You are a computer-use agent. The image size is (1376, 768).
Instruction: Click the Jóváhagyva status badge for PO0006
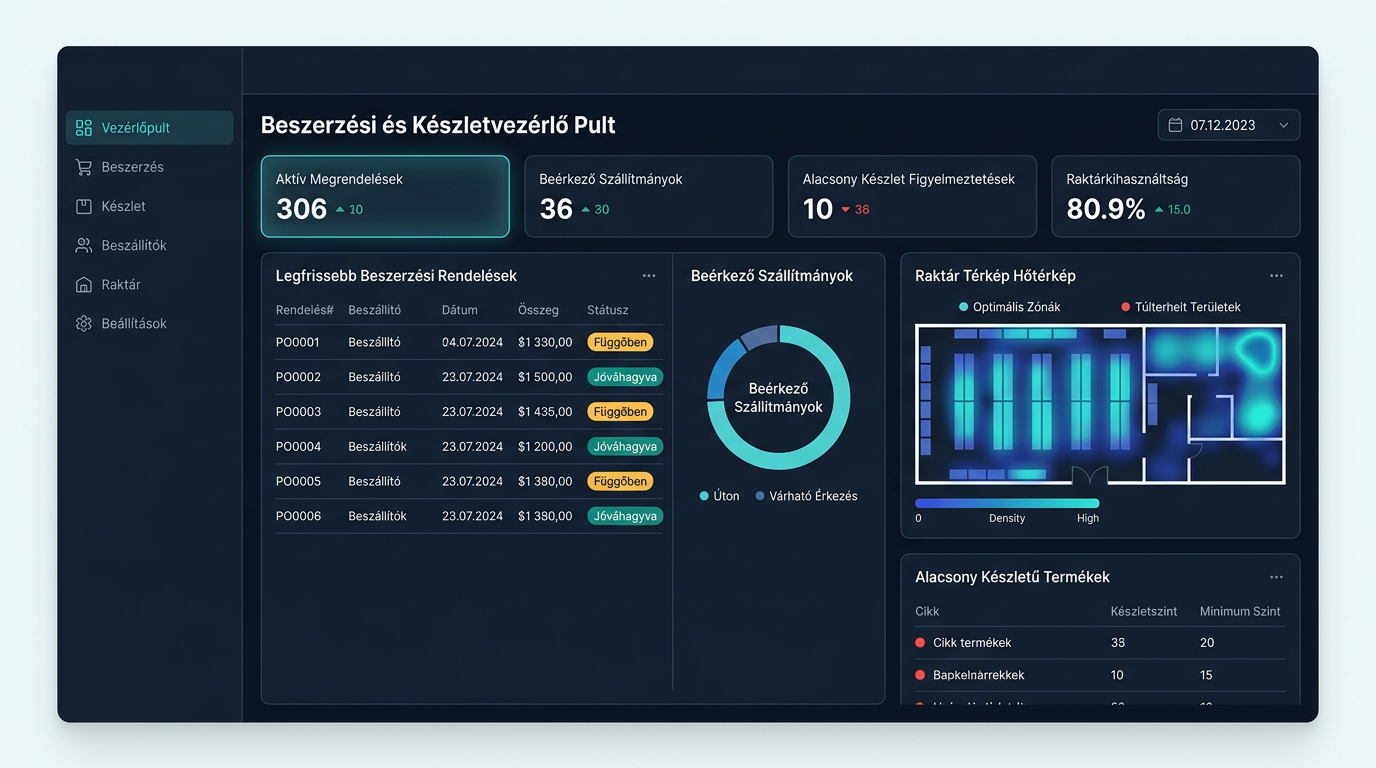coord(625,516)
